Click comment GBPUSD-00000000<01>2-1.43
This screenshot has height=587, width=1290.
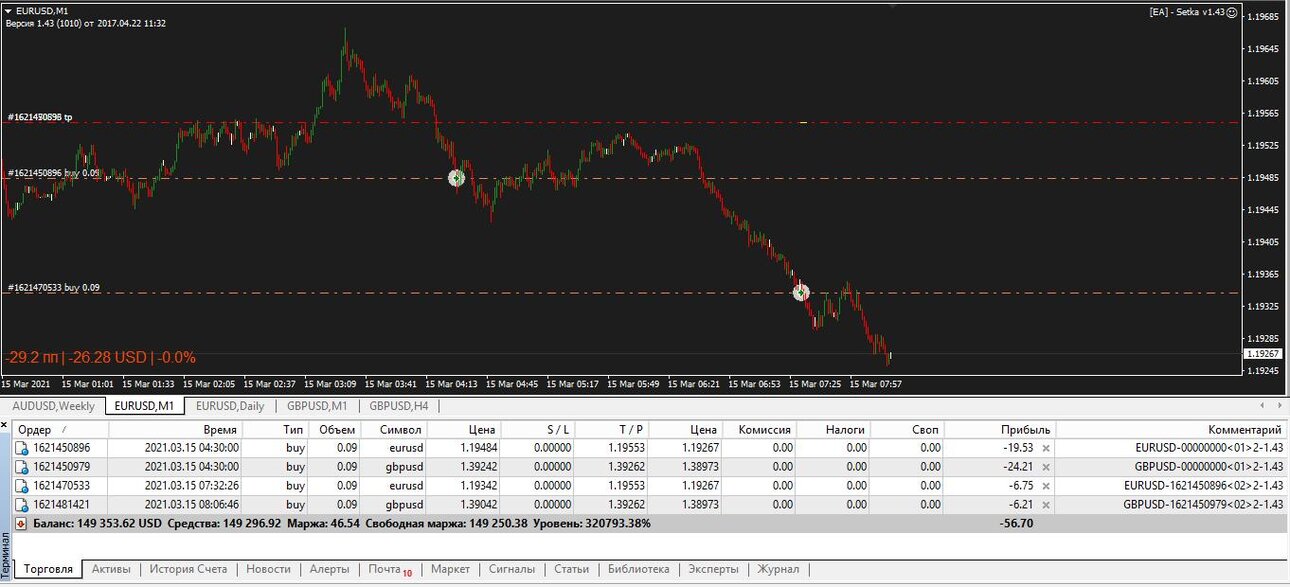(1209, 467)
